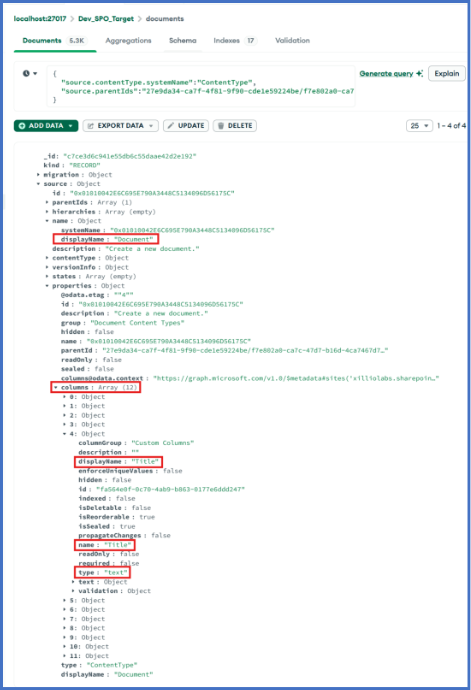This screenshot has height=690, width=471.
Task: Click the displayName "Document" value under name
Action: coord(134,239)
